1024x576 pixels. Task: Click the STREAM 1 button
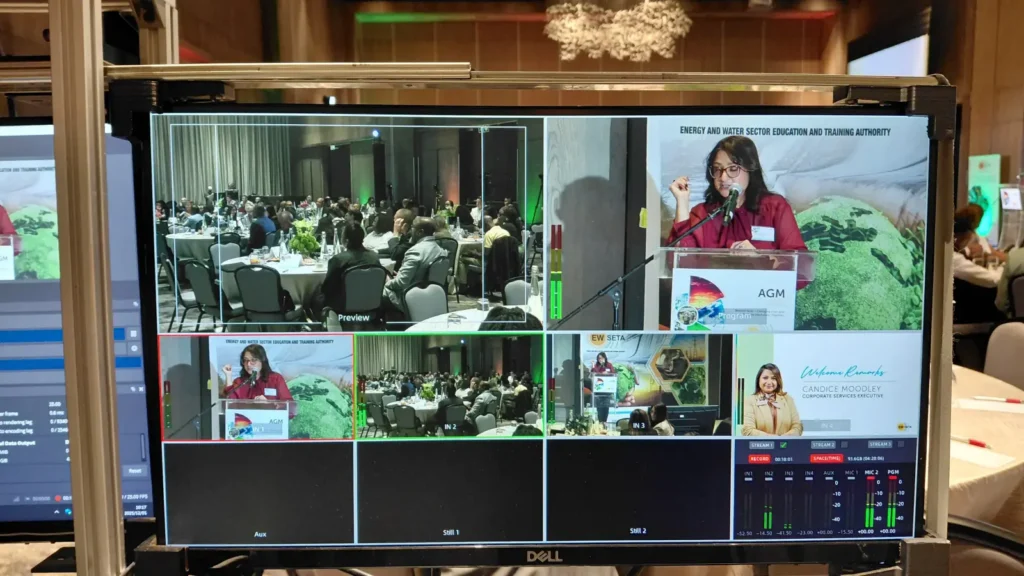click(x=761, y=445)
